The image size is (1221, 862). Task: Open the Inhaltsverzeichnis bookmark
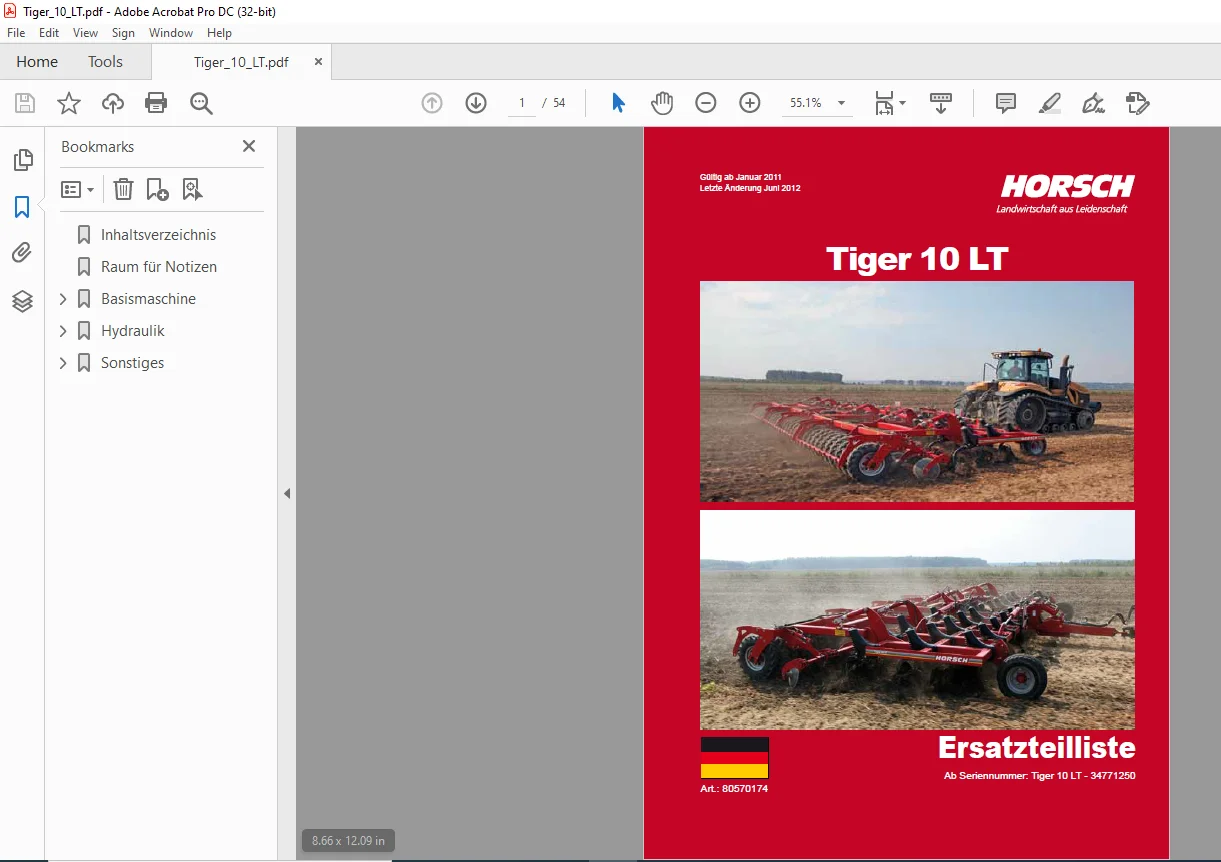click(x=158, y=235)
